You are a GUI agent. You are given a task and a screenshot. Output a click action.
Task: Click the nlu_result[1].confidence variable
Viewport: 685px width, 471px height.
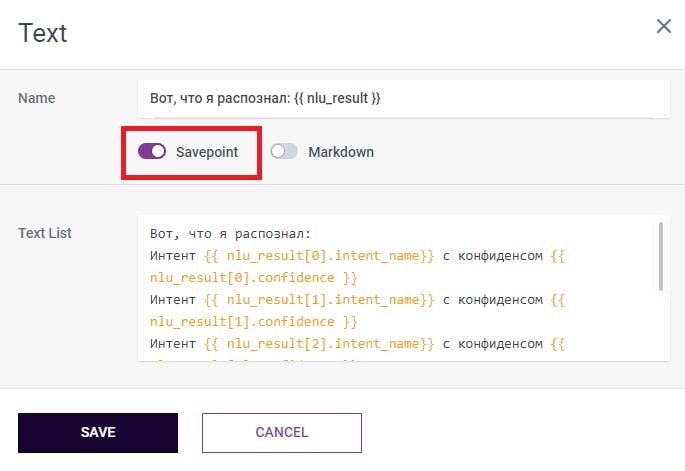pos(253,322)
